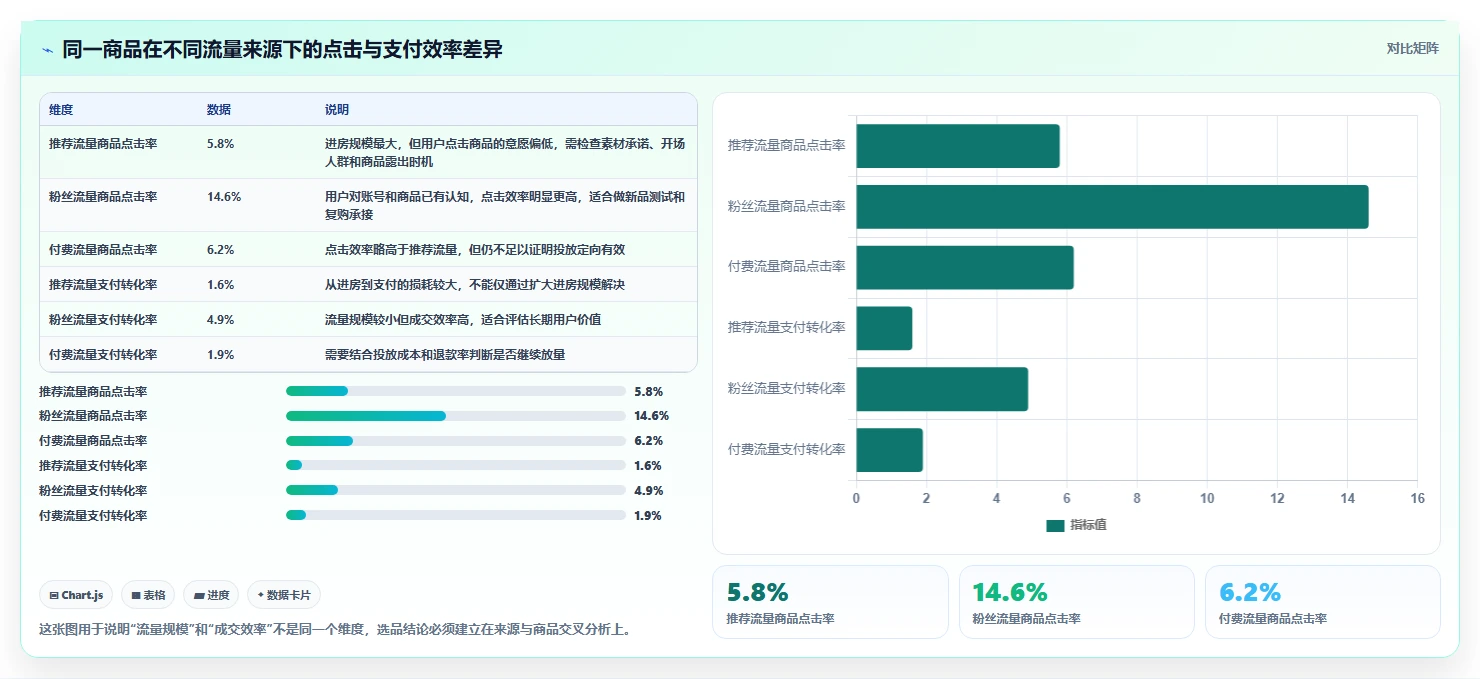The image size is (1480, 679).
Task: Click the x-axis tick label 8
Action: point(1136,498)
